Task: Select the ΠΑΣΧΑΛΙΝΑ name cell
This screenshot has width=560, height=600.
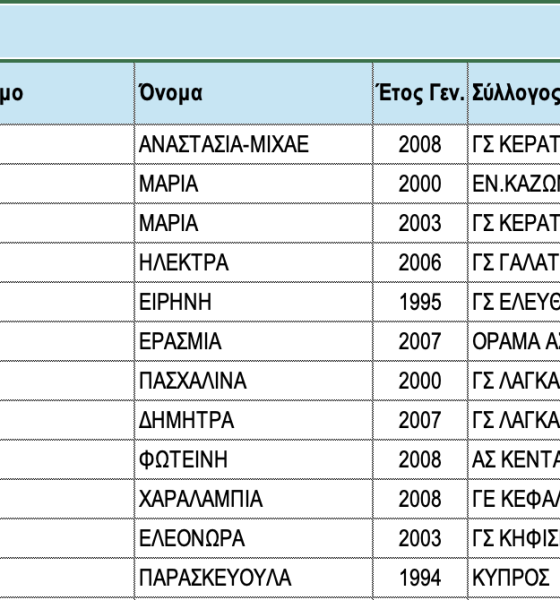Action: tap(253, 381)
